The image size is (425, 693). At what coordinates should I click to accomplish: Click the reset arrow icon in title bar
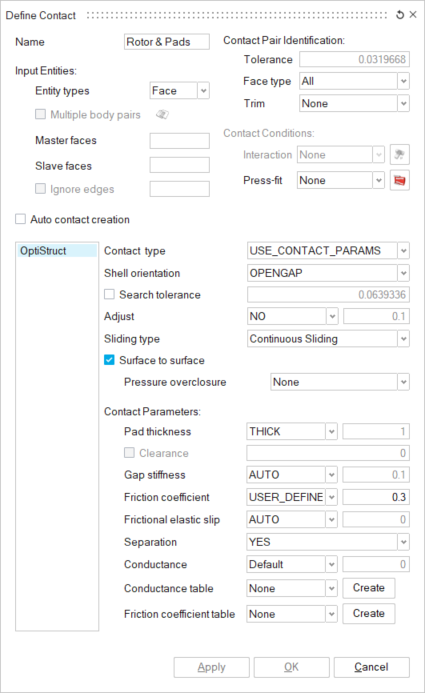click(x=400, y=15)
